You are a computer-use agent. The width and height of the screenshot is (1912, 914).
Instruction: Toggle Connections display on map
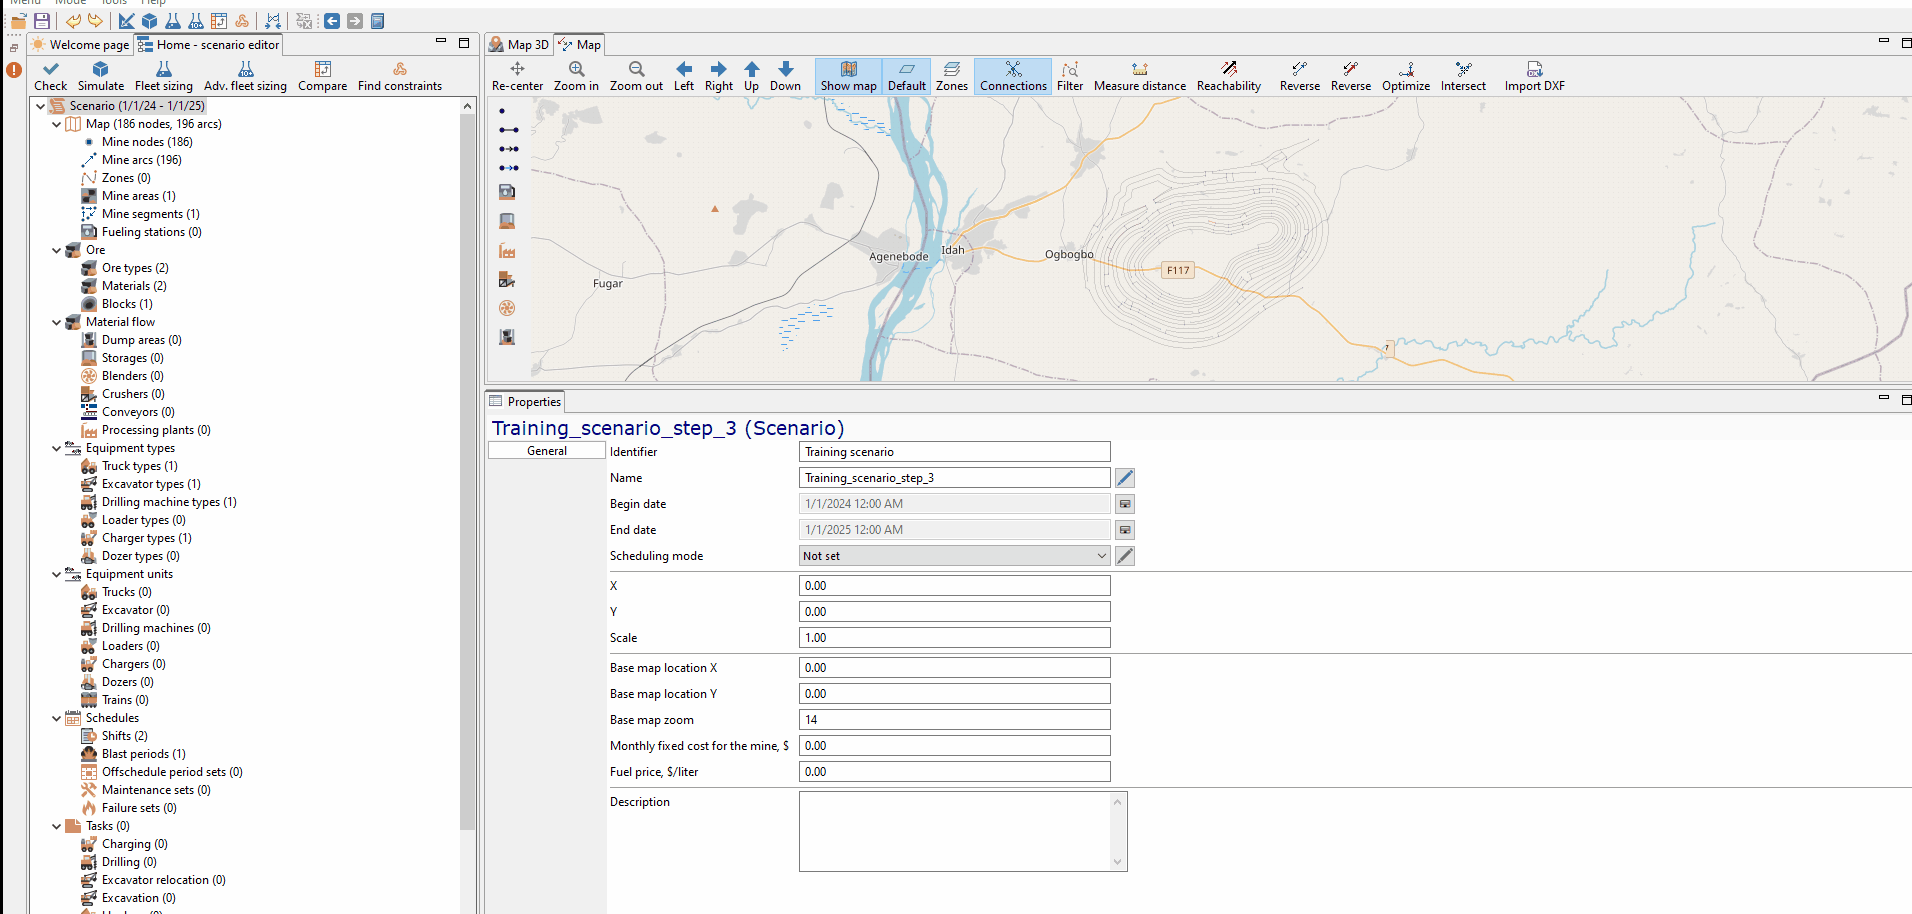click(x=1013, y=76)
